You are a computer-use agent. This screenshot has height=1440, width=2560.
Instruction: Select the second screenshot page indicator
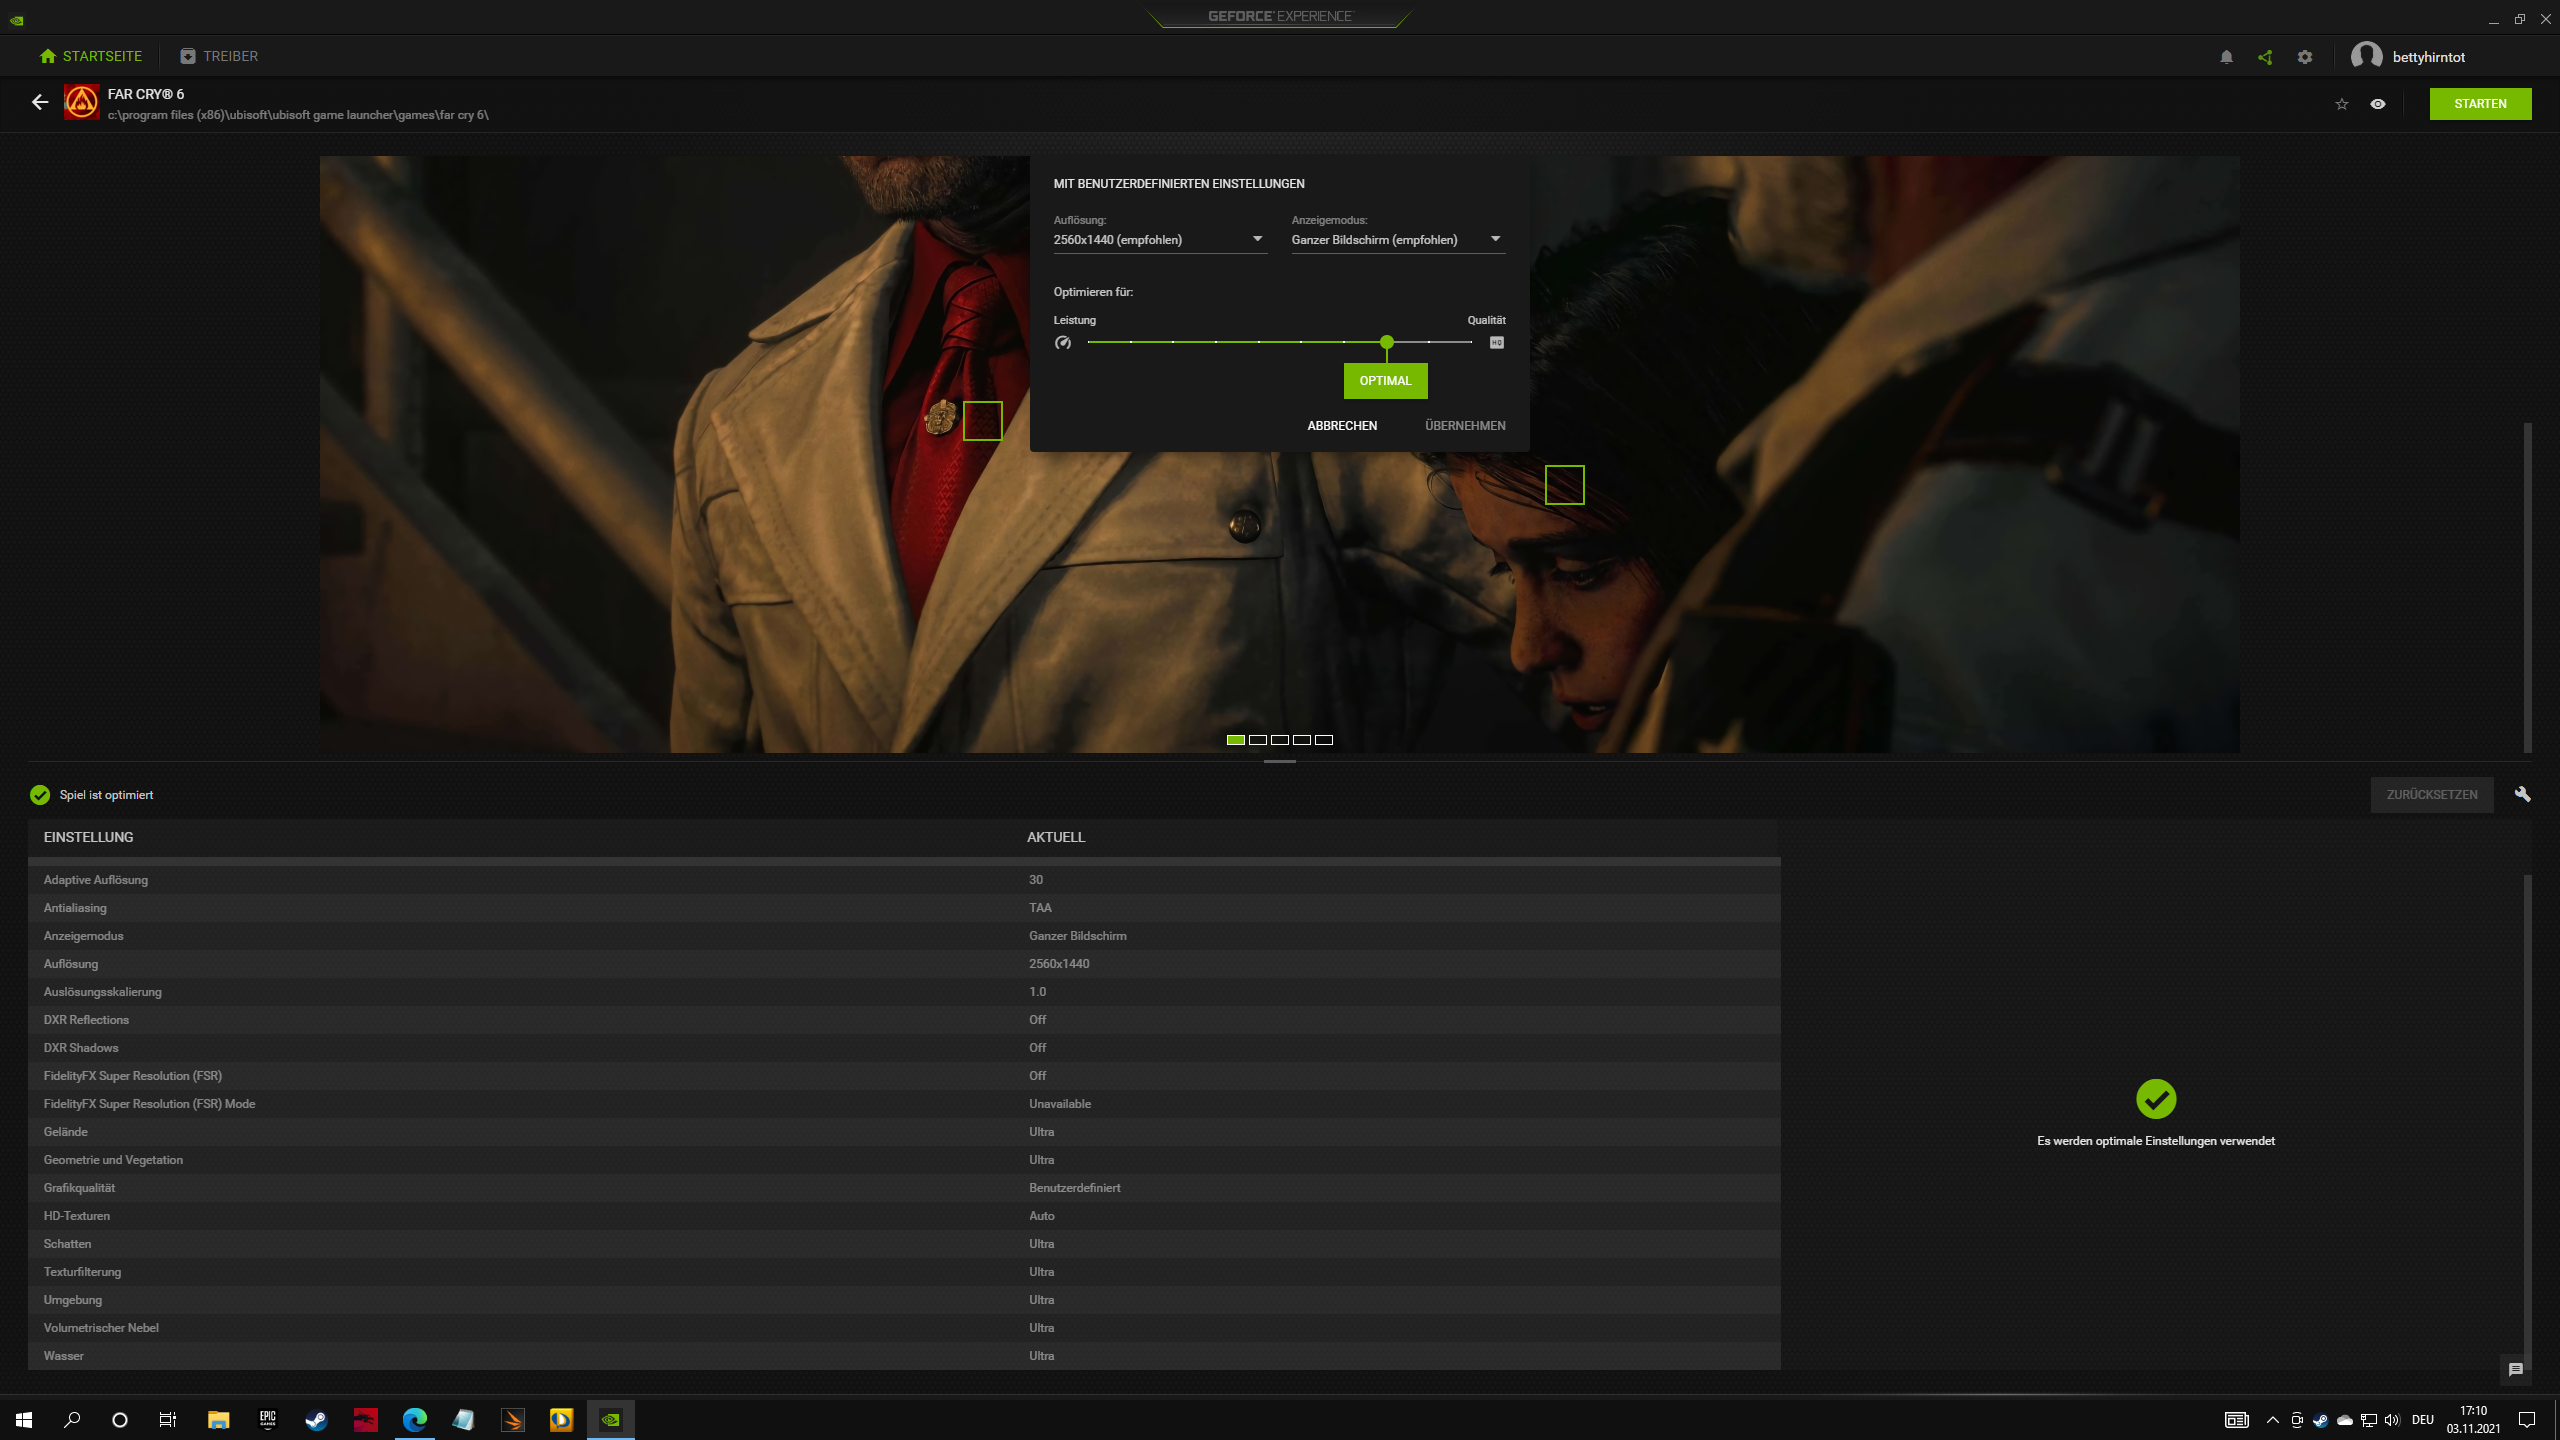click(1258, 740)
